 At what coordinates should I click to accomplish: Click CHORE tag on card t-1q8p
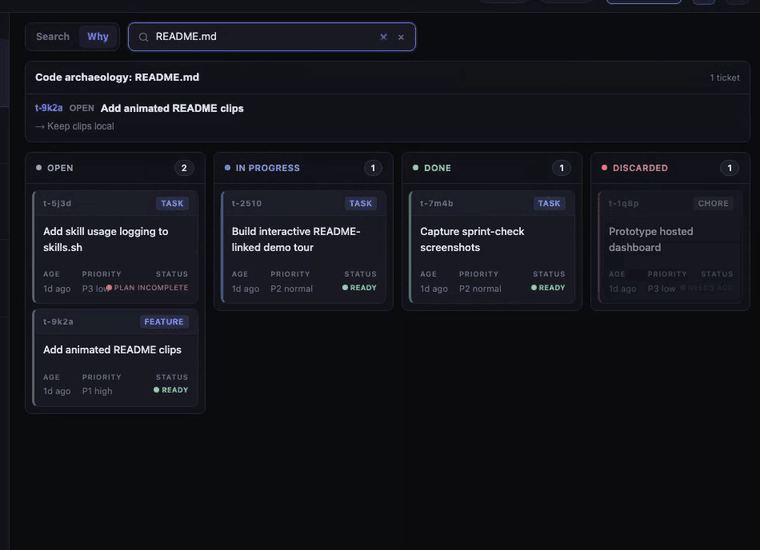(x=713, y=204)
